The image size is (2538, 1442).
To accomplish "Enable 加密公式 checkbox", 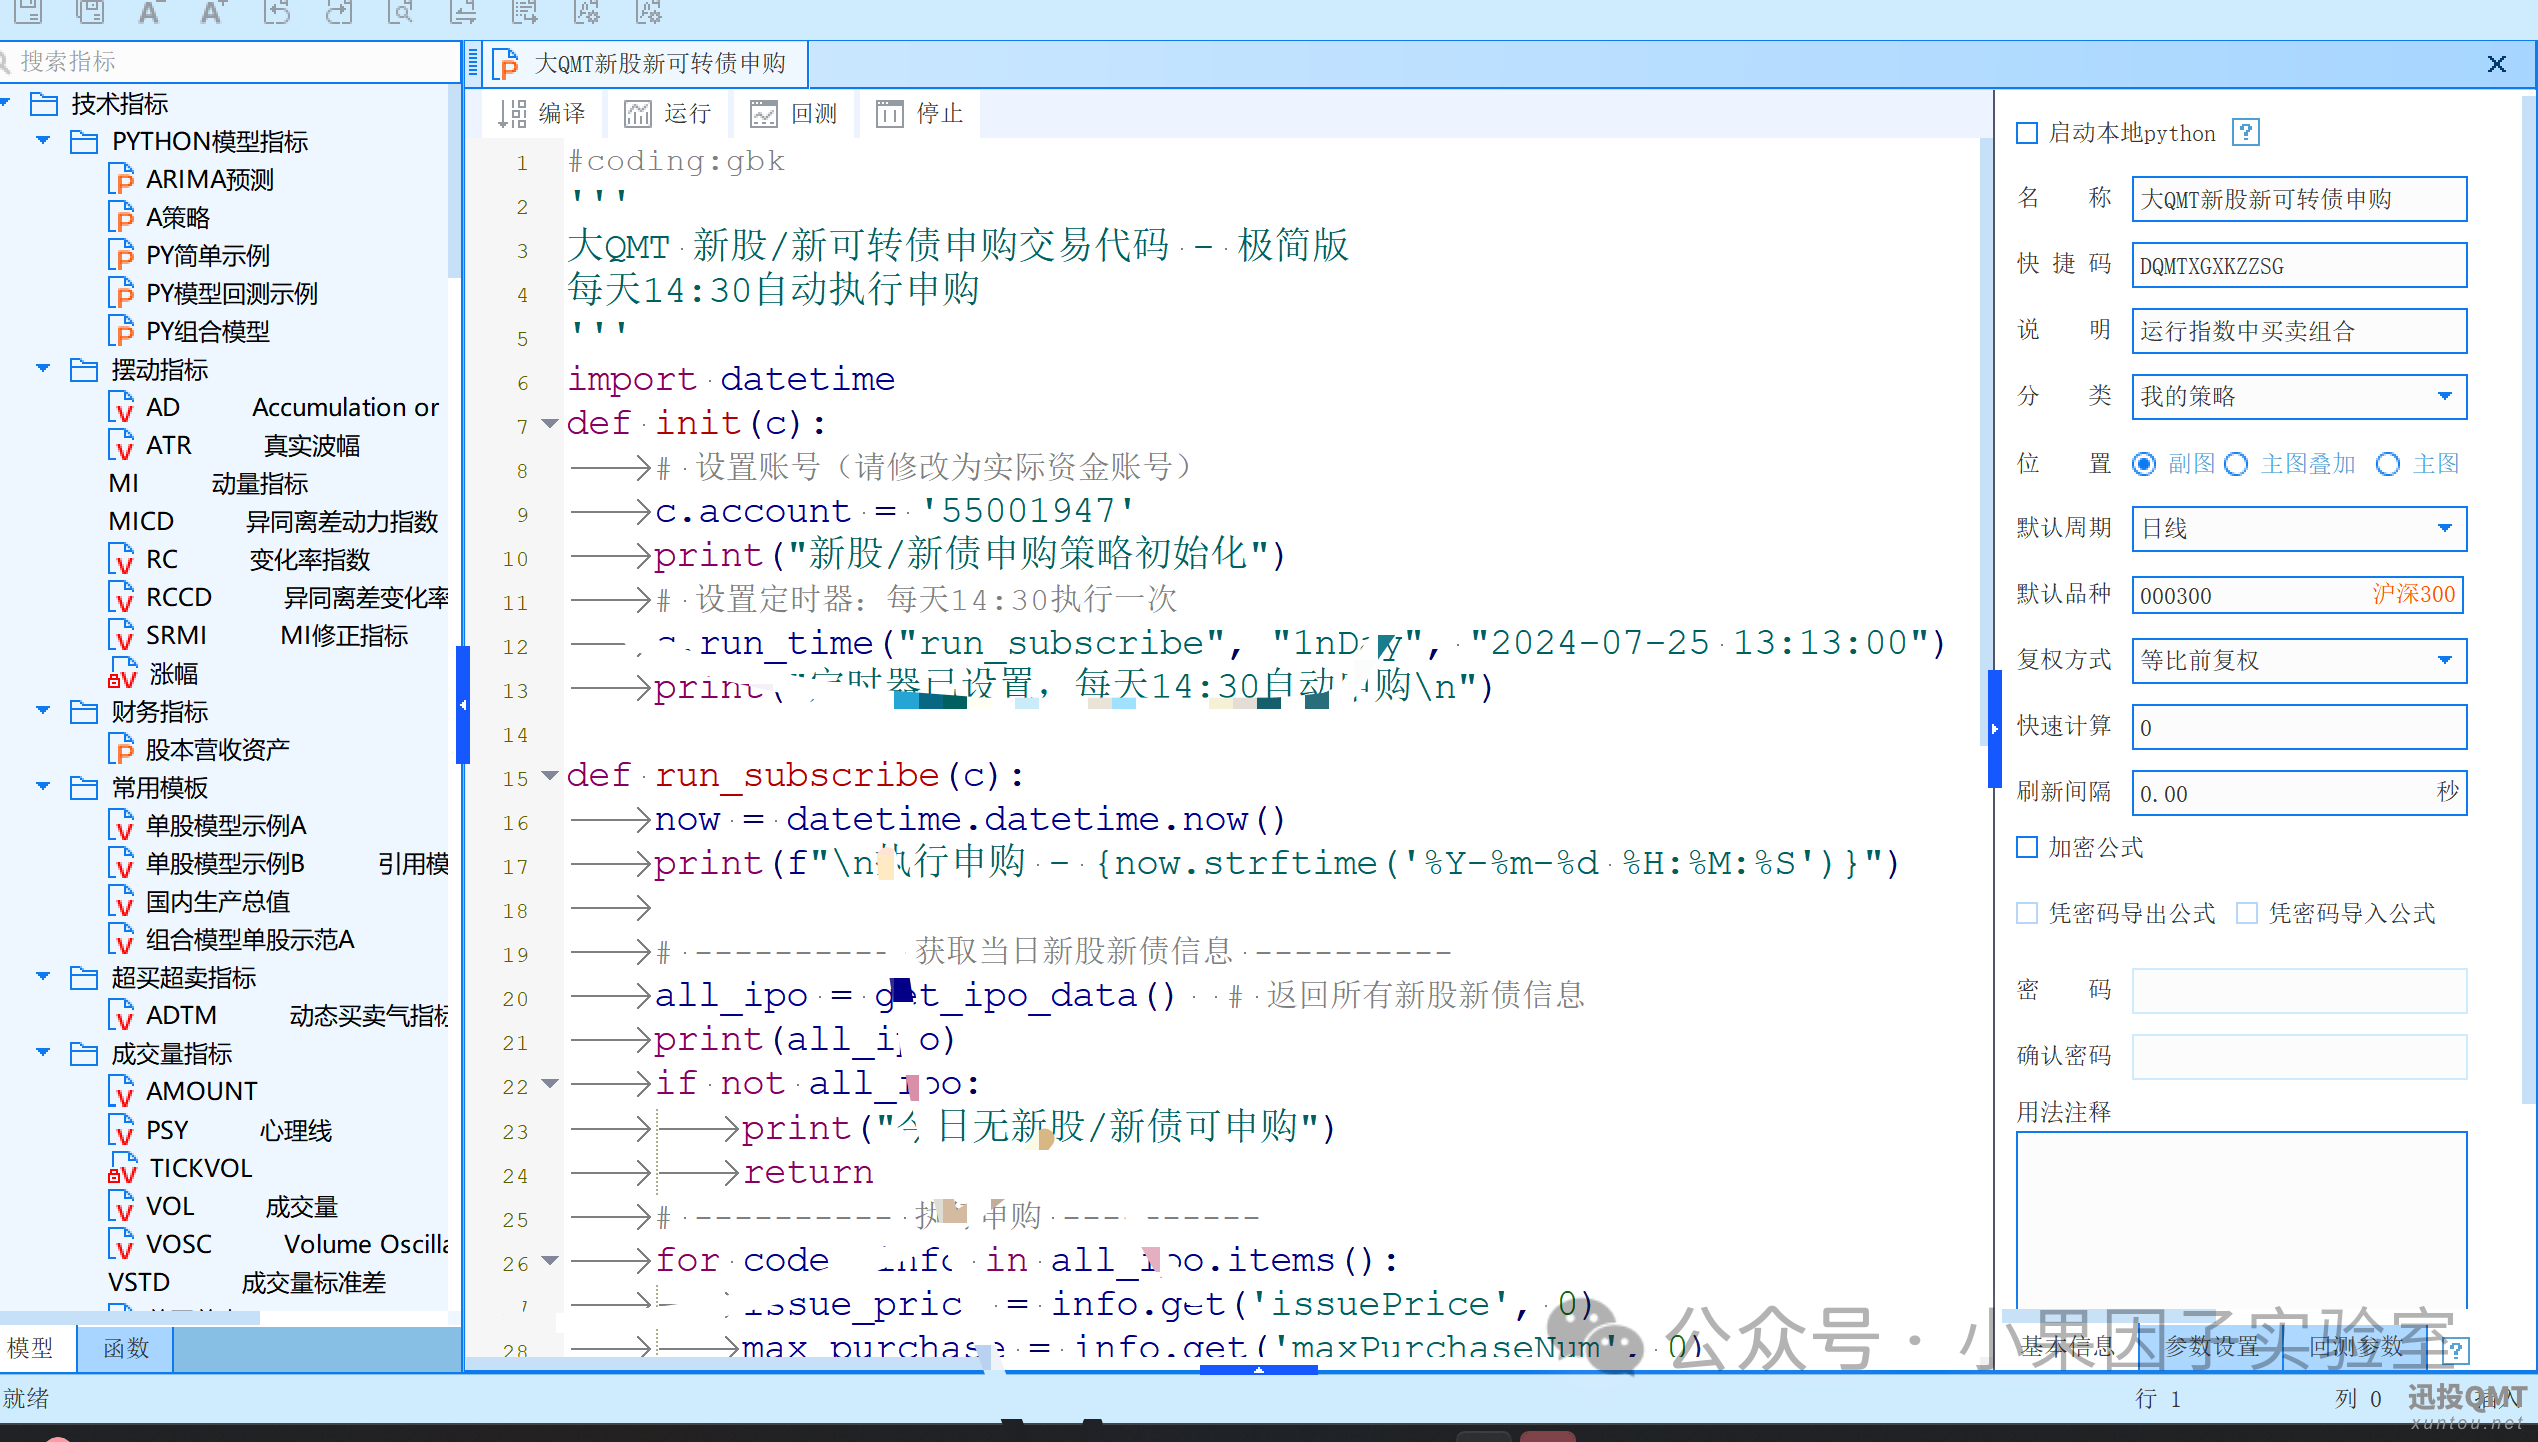I will click(2027, 847).
